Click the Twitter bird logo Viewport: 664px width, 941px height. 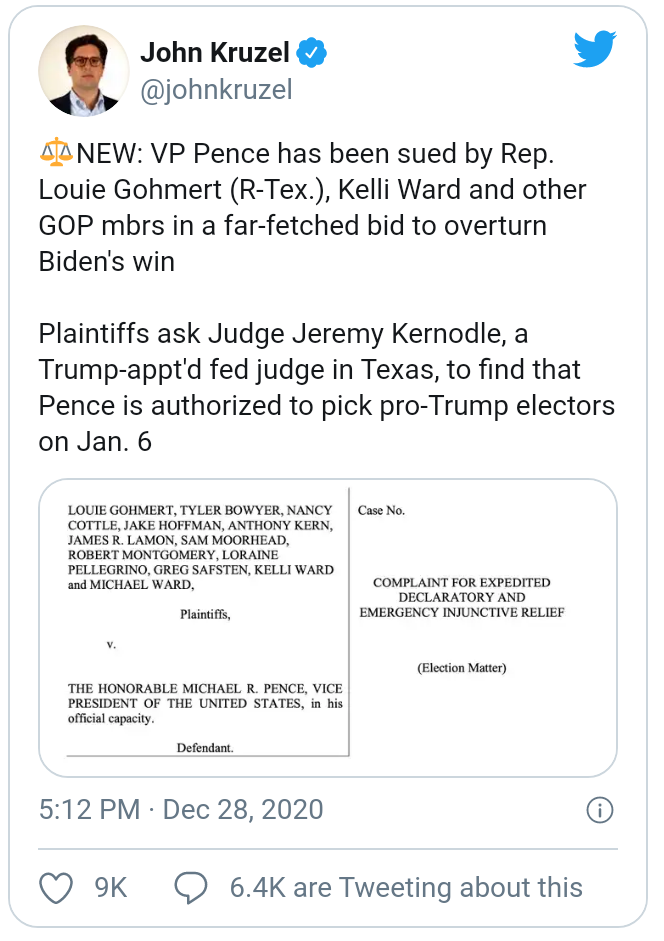coord(595,49)
